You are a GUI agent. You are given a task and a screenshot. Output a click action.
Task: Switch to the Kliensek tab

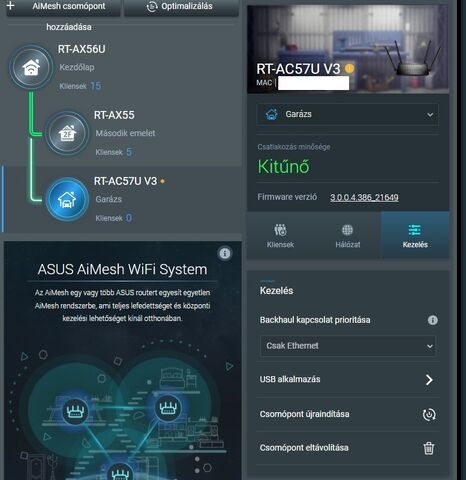click(x=280, y=235)
